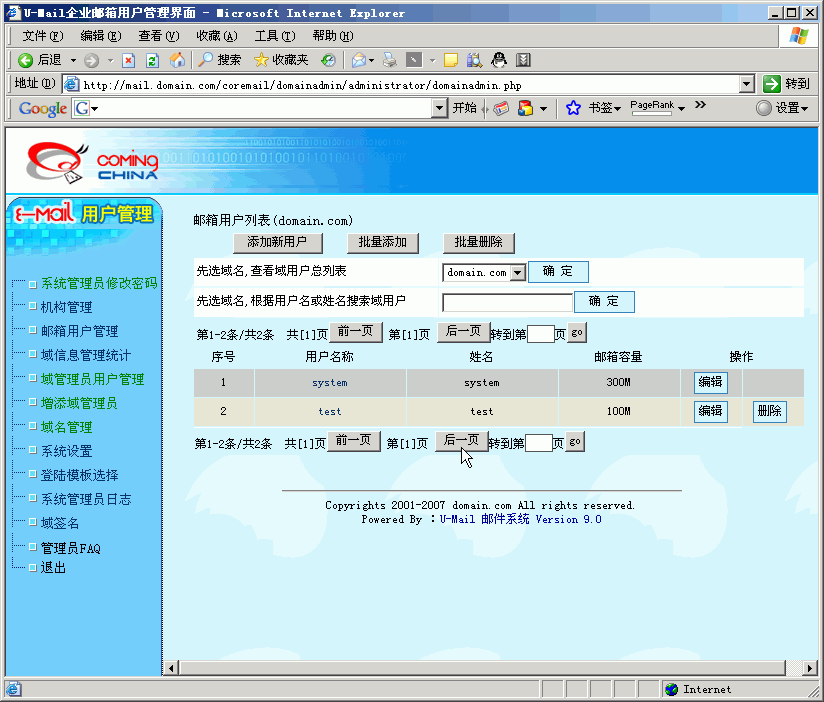This screenshot has width=824, height=702.
Task: Open the Favorites (收藏夹) star button
Action: (x=280, y=60)
